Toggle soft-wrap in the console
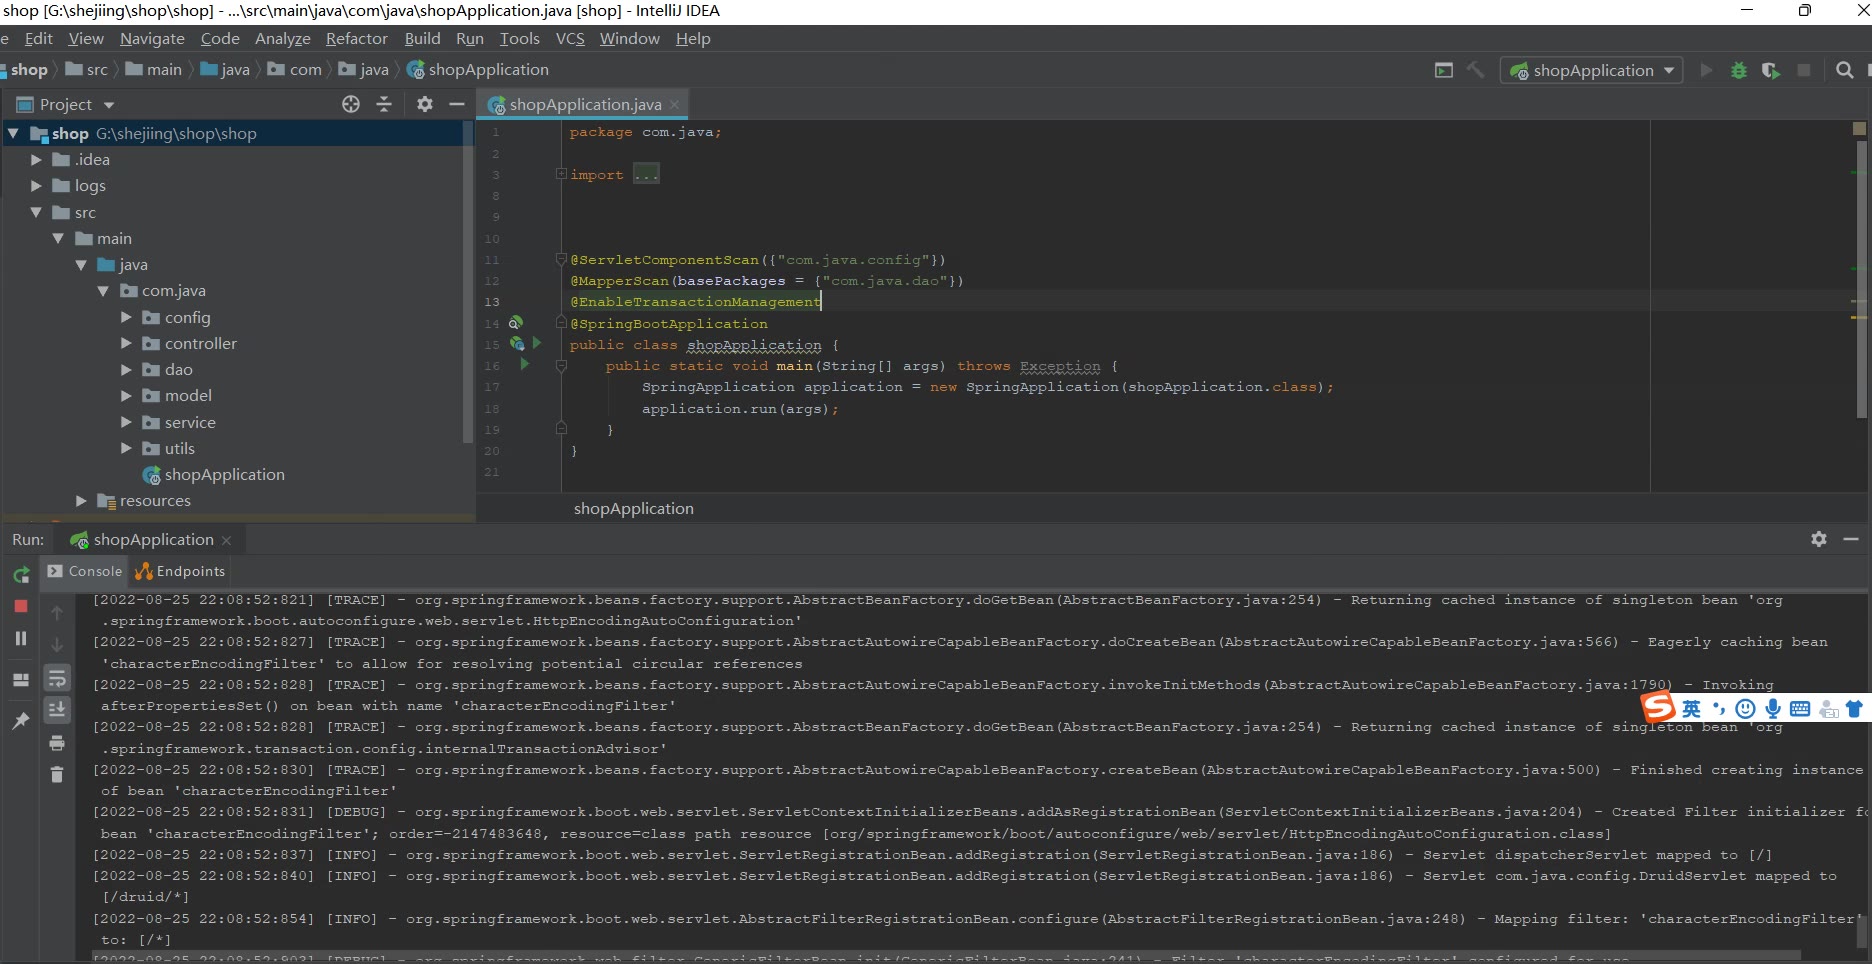Viewport: 1872px width, 964px height. click(57, 679)
